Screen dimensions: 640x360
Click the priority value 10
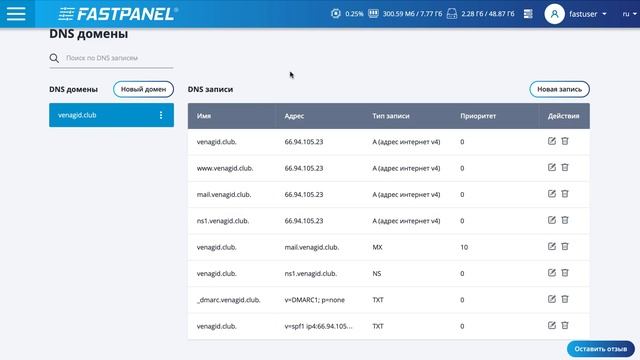tap(464, 247)
